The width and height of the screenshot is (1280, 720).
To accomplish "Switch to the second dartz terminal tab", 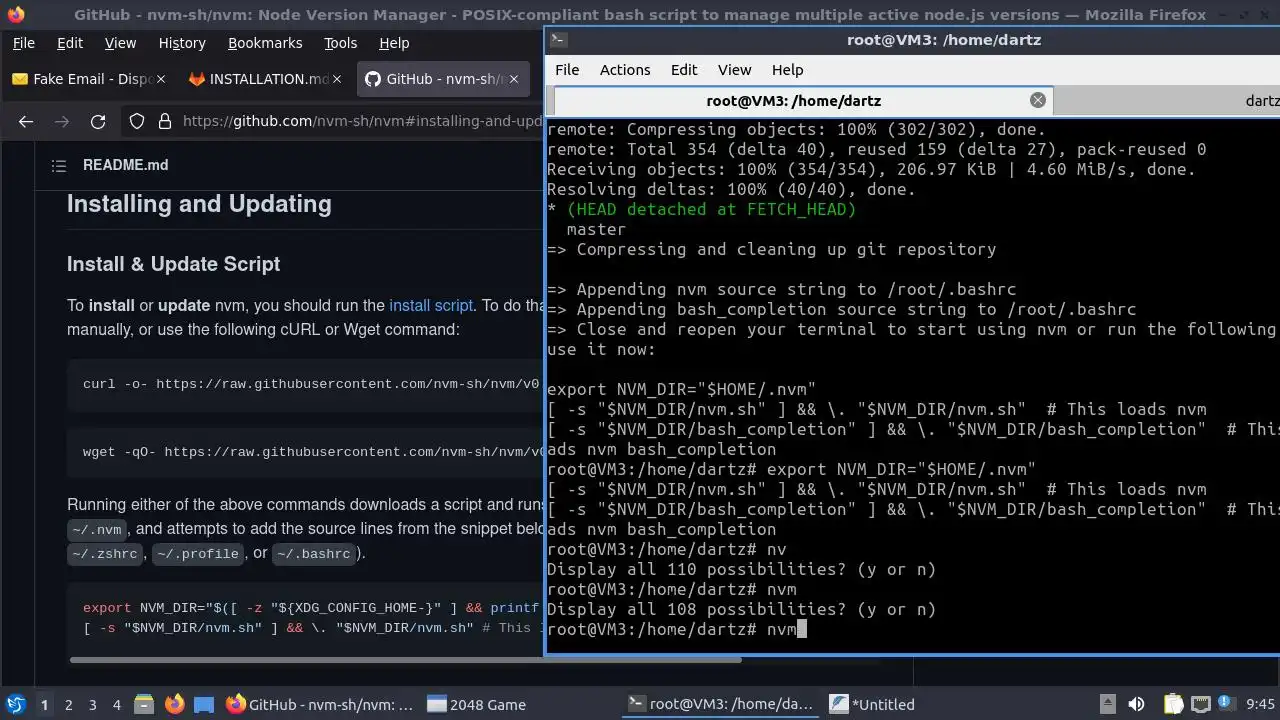I will coord(1166,100).
